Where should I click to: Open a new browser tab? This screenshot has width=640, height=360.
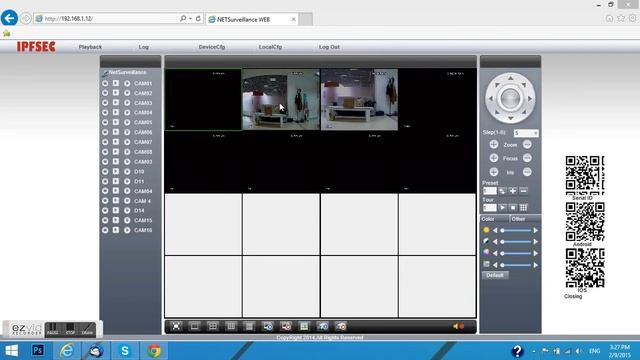click(x=306, y=19)
